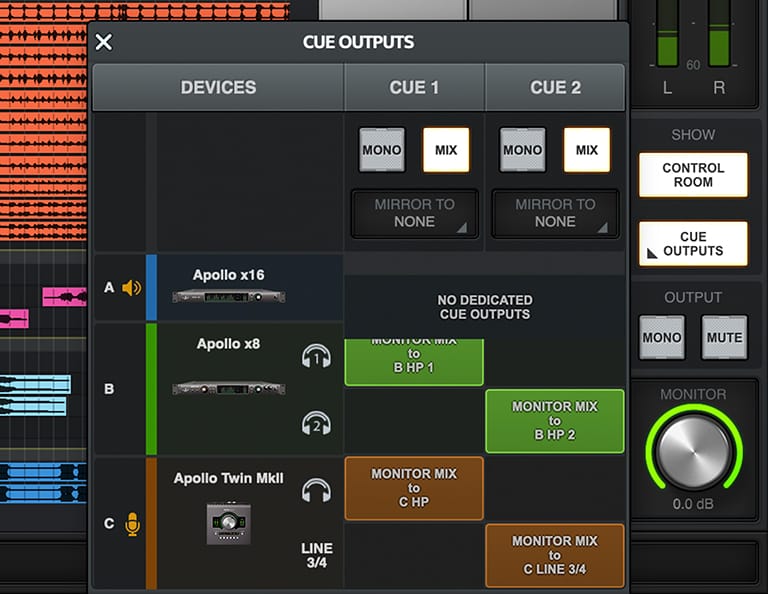
Task: Click microphone icon on device C
Action: (132, 523)
